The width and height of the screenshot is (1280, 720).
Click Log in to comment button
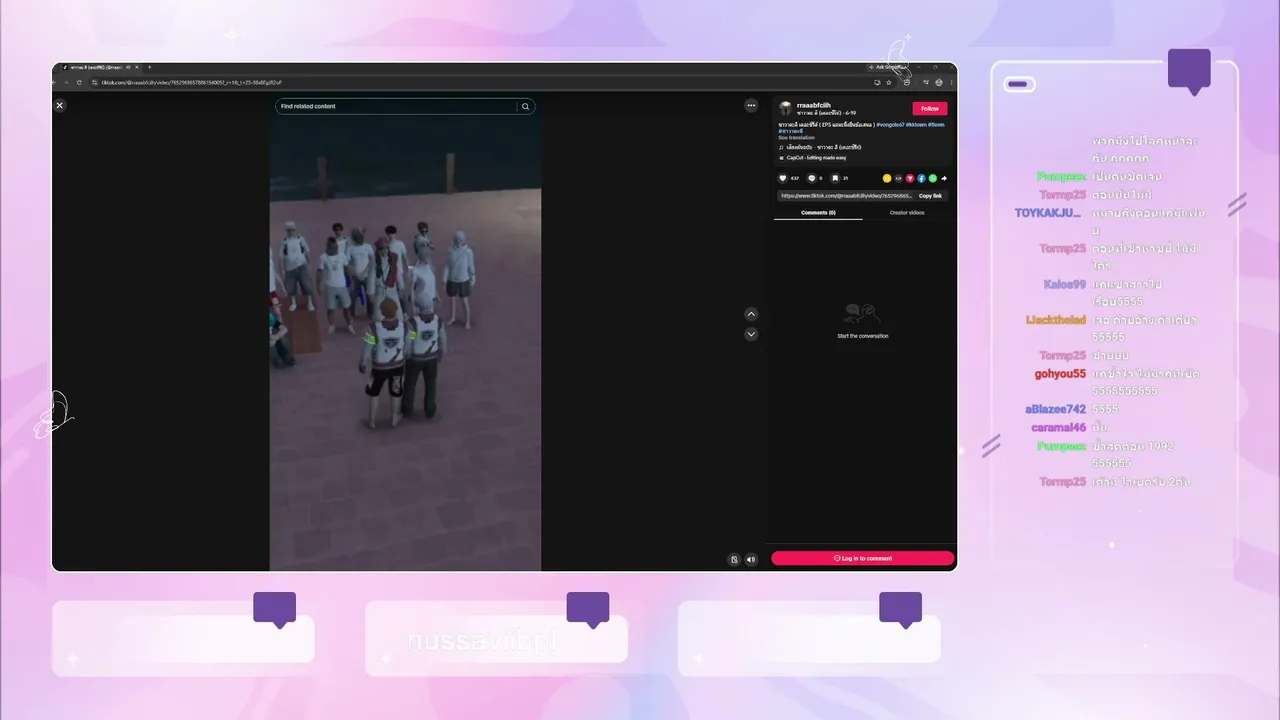pyautogui.click(x=862, y=558)
